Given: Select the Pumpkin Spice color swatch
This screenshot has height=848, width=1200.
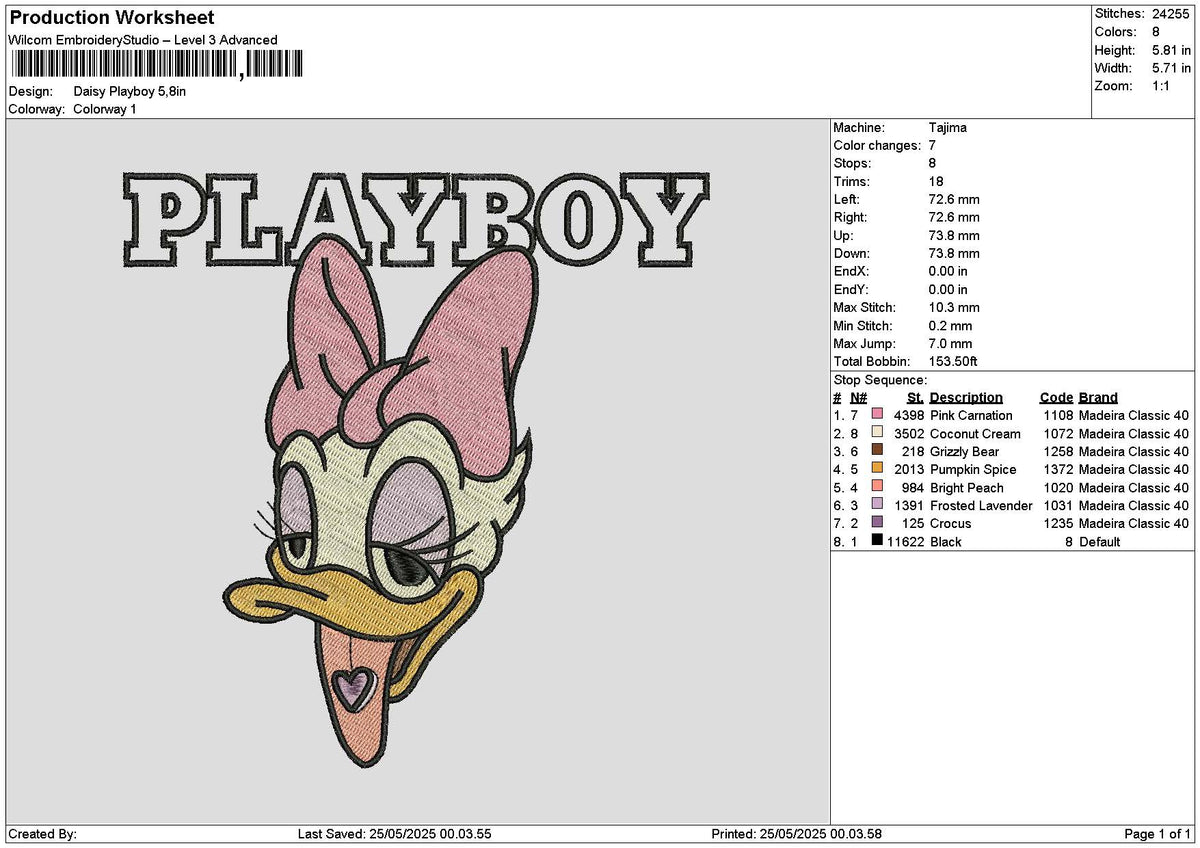Looking at the screenshot, I should (877, 469).
